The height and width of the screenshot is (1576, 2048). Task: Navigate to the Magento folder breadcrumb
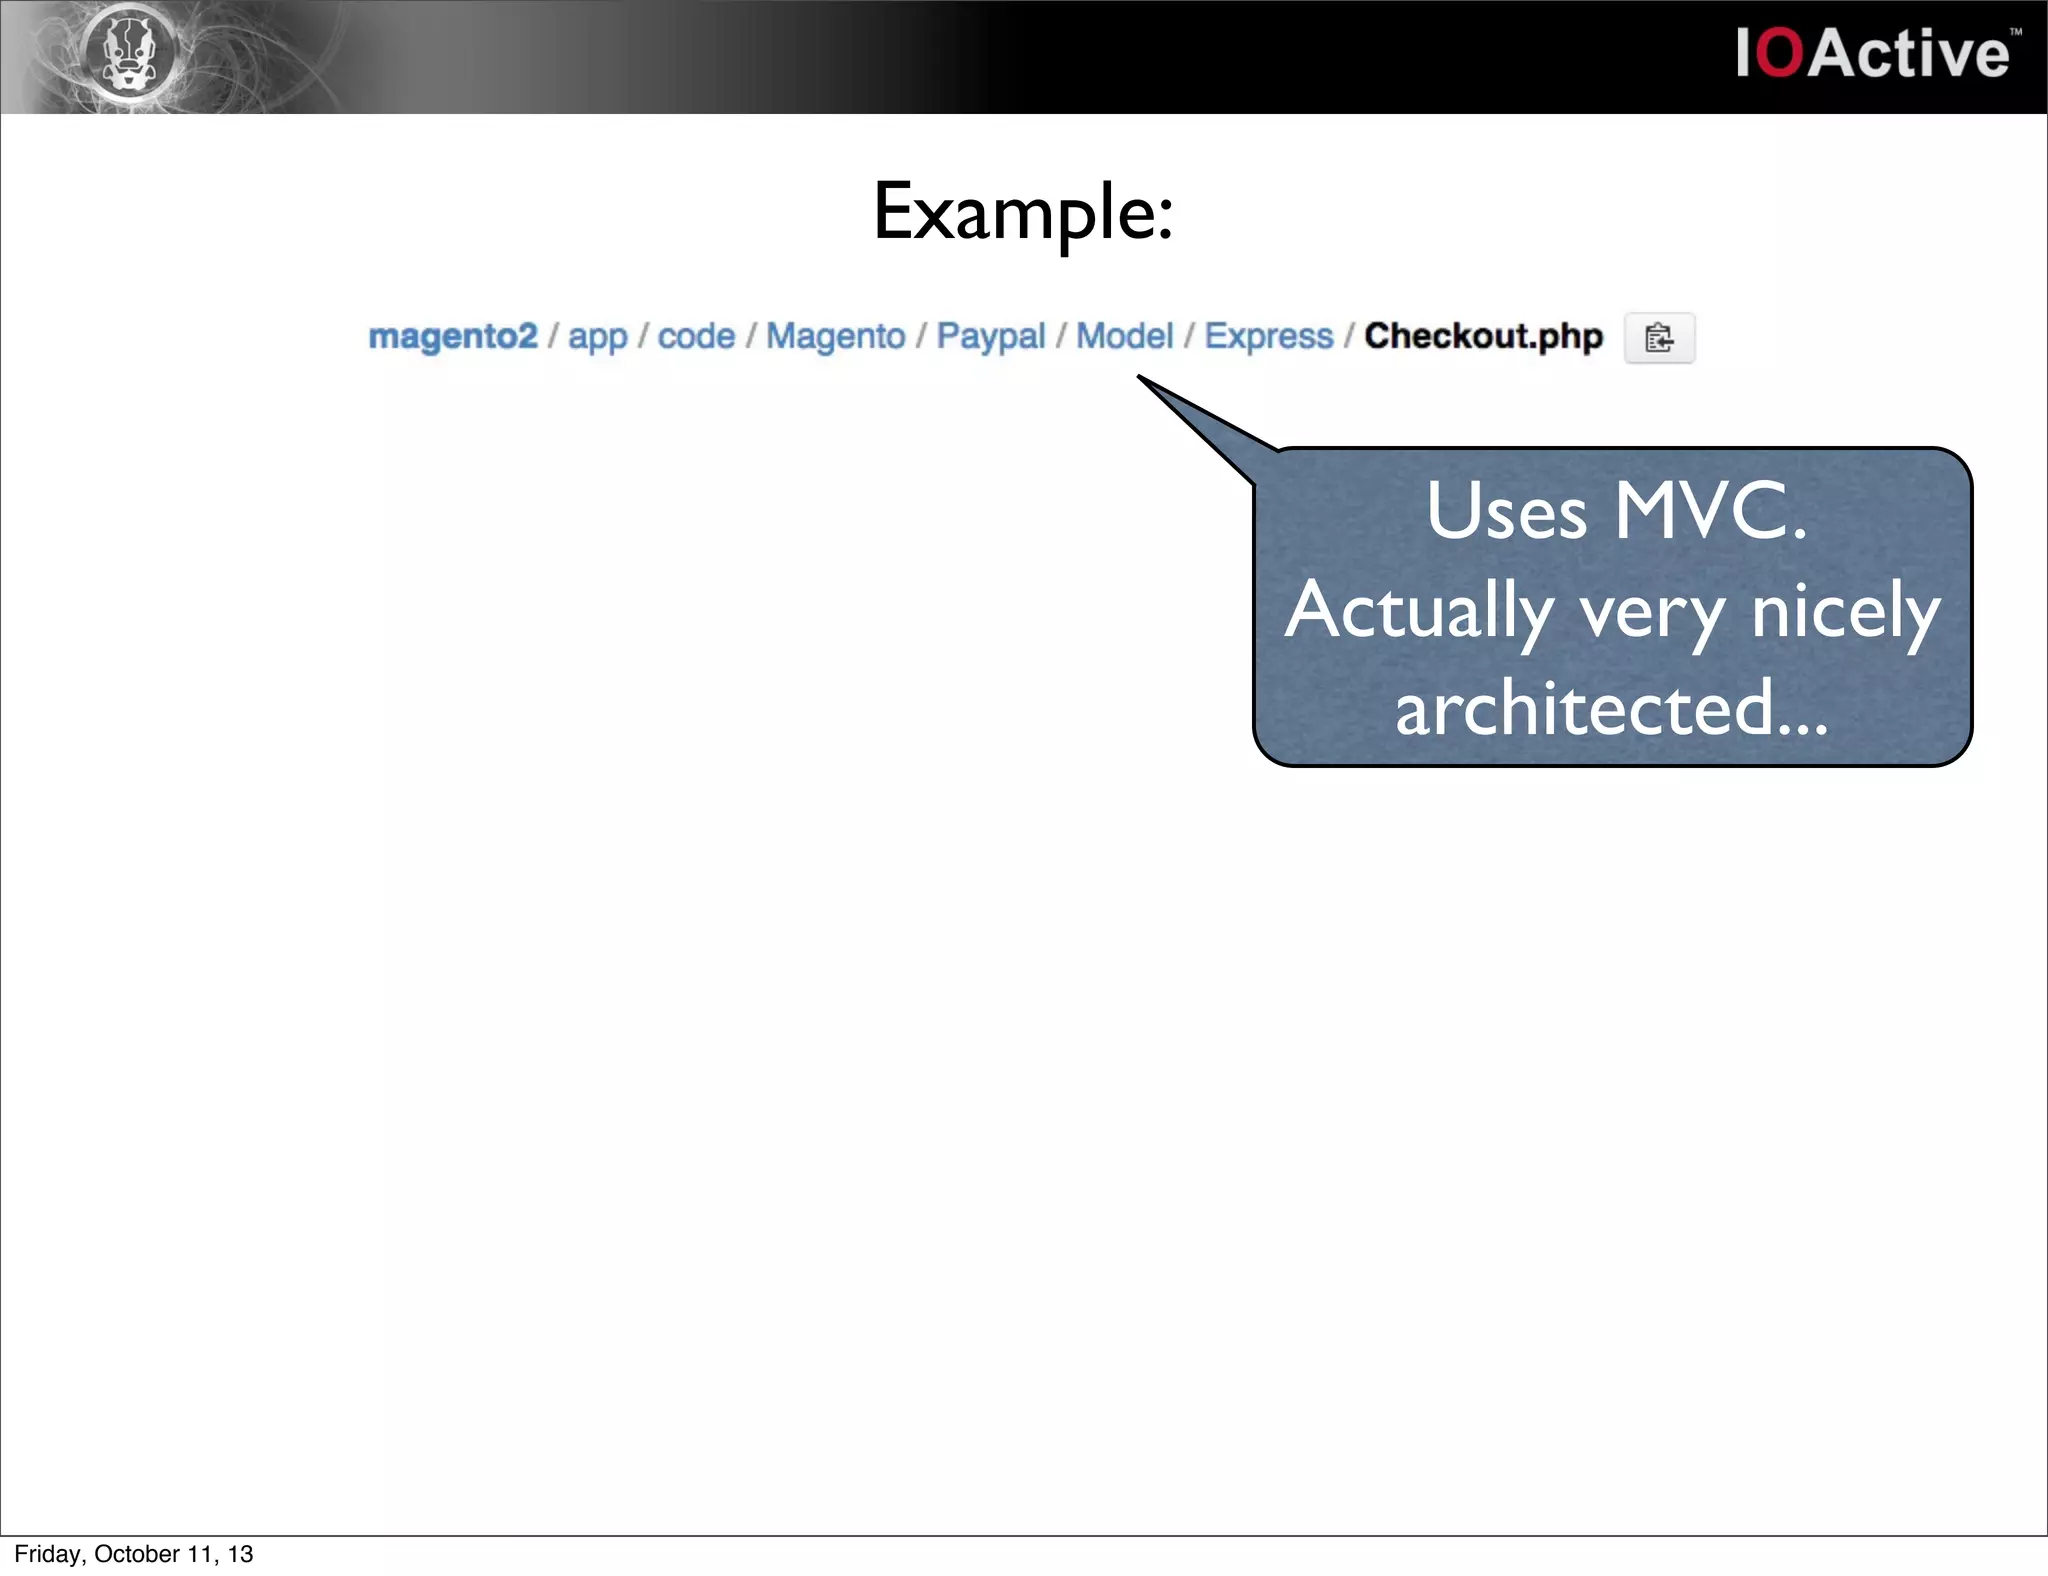(x=835, y=337)
